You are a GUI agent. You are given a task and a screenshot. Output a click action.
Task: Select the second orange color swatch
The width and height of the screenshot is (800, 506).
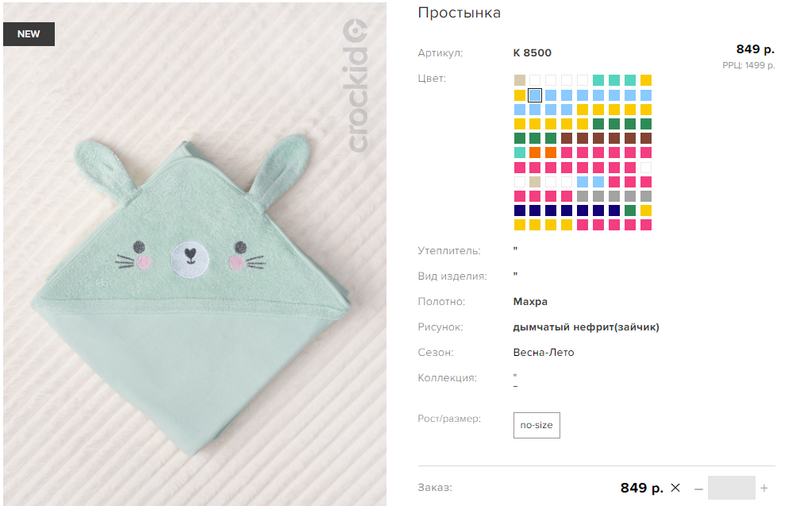point(551,153)
